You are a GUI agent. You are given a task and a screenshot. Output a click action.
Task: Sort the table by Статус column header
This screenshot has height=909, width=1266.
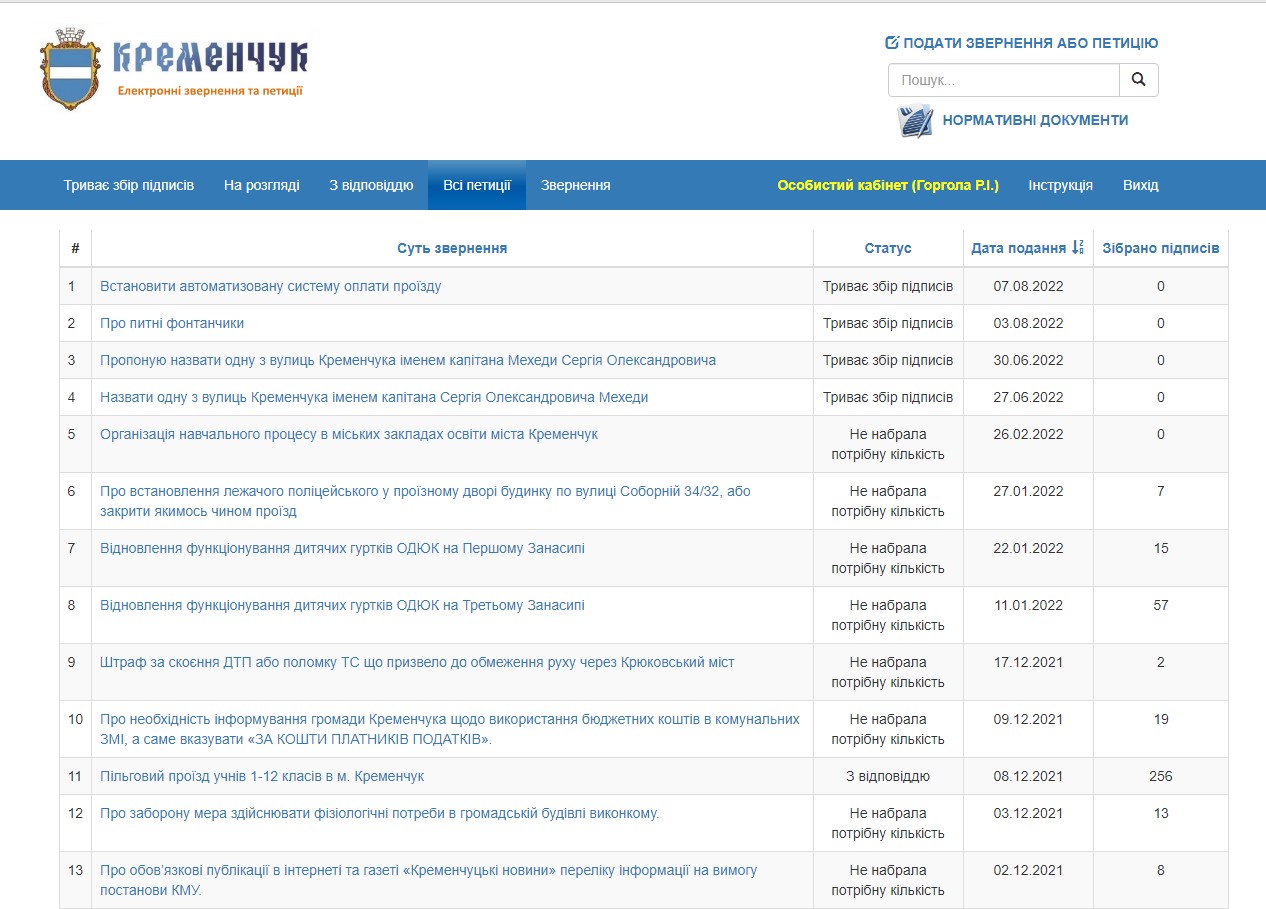pos(888,248)
